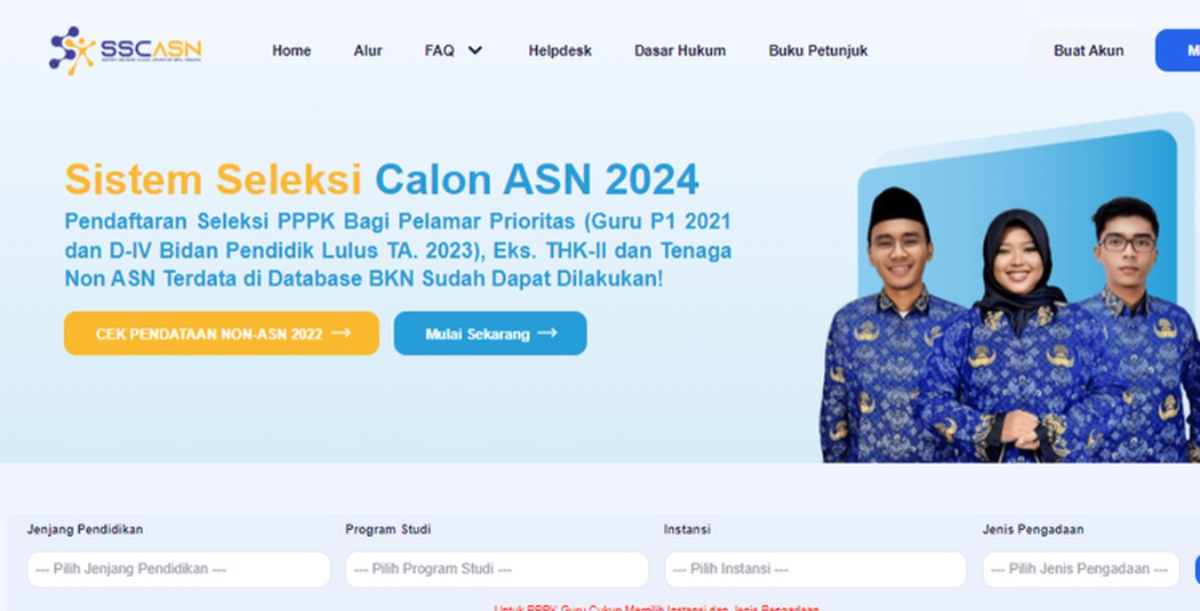Open Buku Petunjuk from navigation

pyautogui.click(x=818, y=50)
